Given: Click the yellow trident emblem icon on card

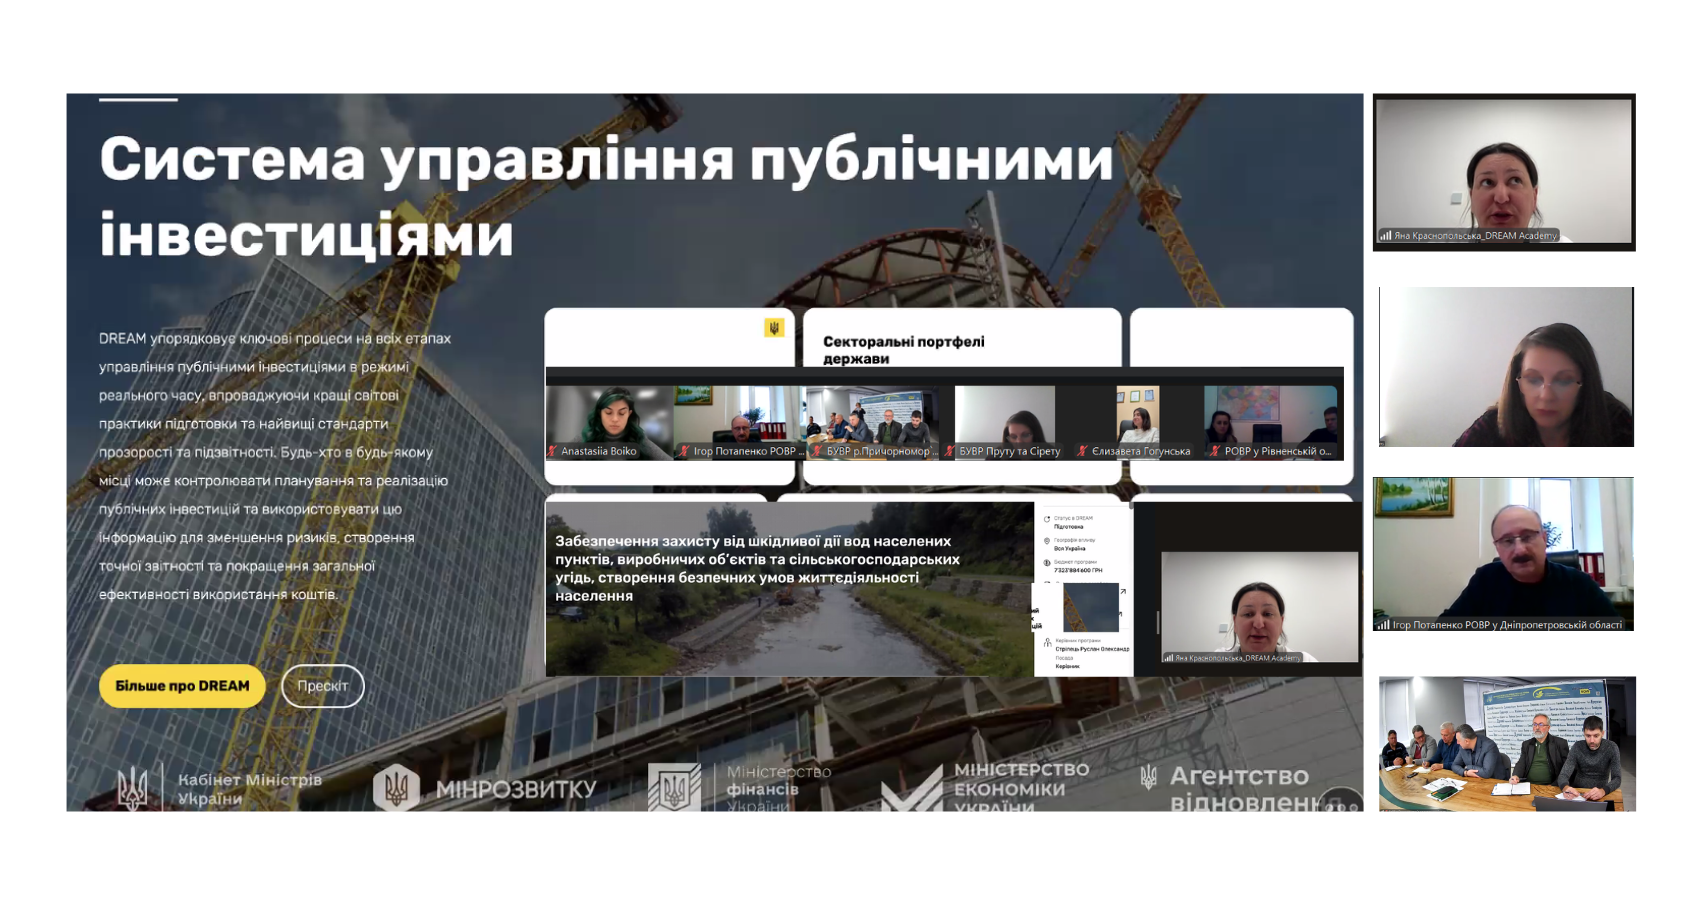Looking at the screenshot, I should 773,328.
